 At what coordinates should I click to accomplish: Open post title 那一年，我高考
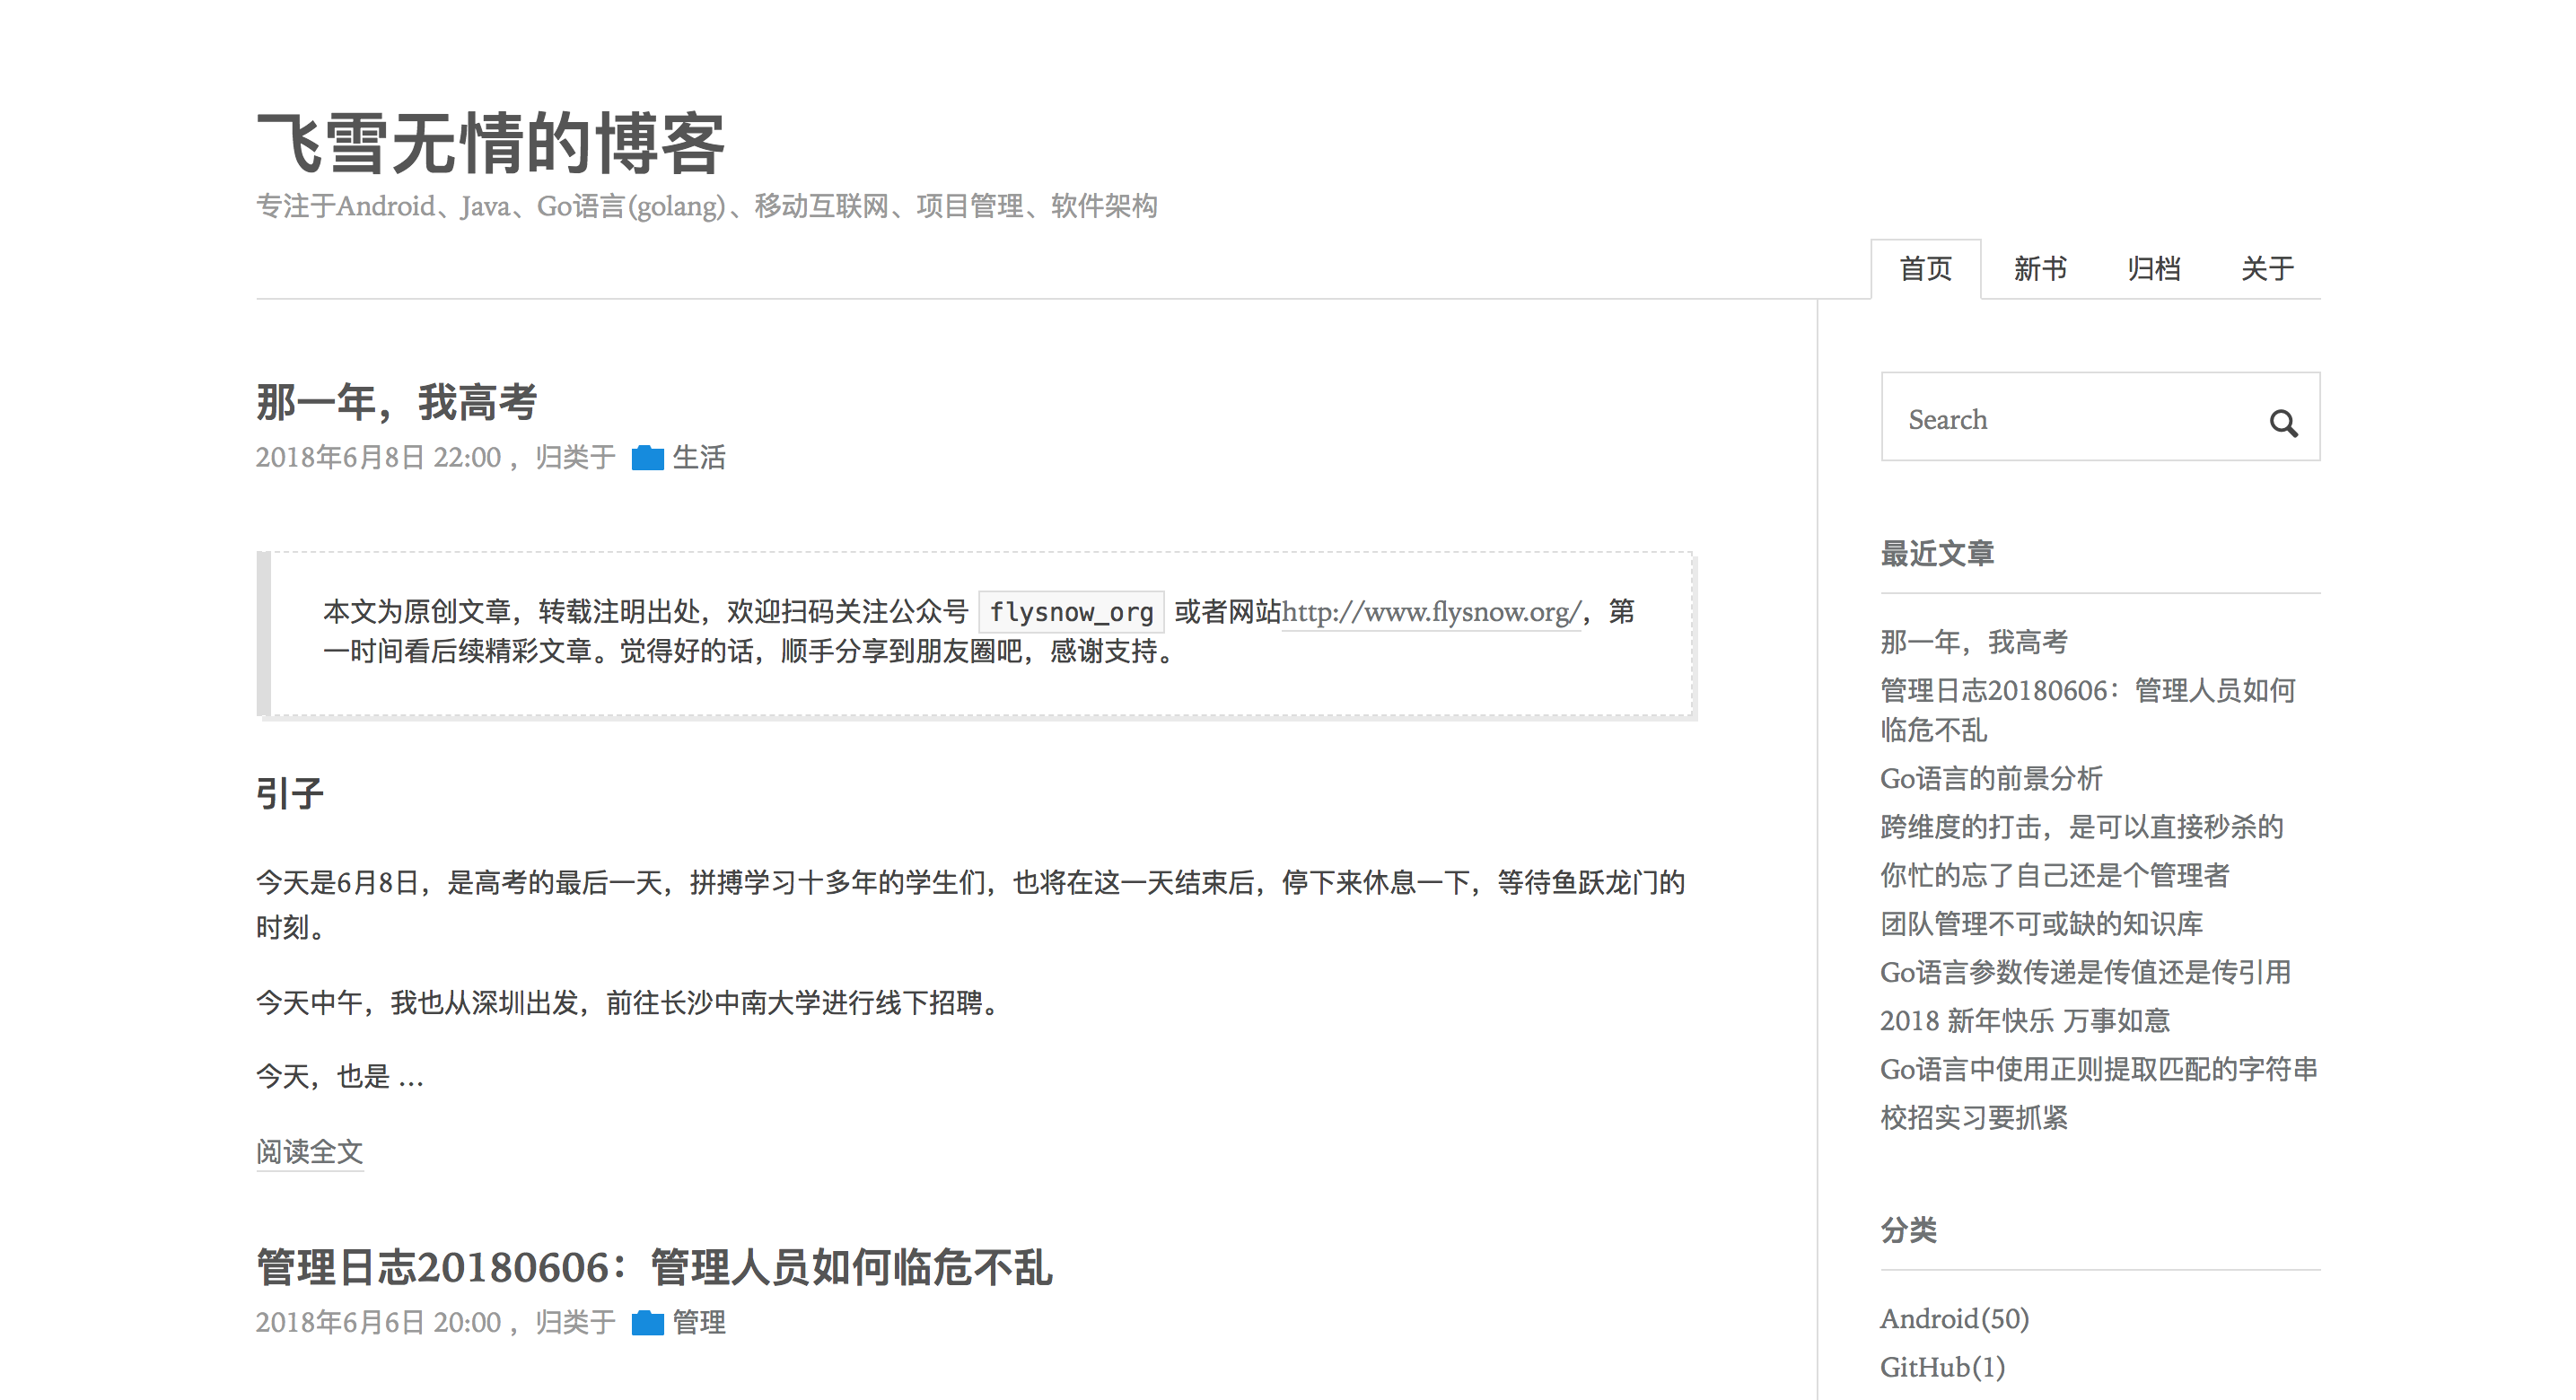[x=396, y=403]
